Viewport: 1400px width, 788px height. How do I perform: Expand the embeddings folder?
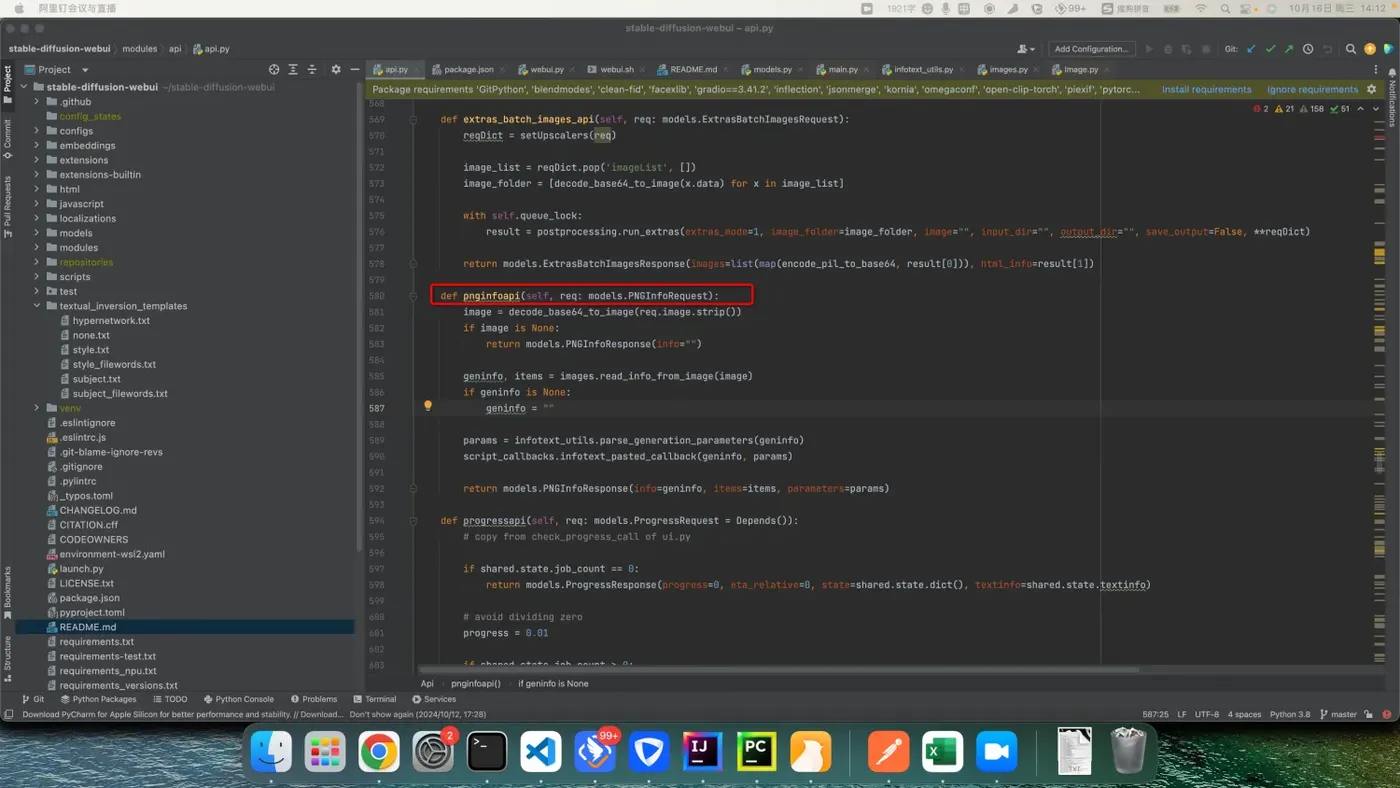[37, 146]
